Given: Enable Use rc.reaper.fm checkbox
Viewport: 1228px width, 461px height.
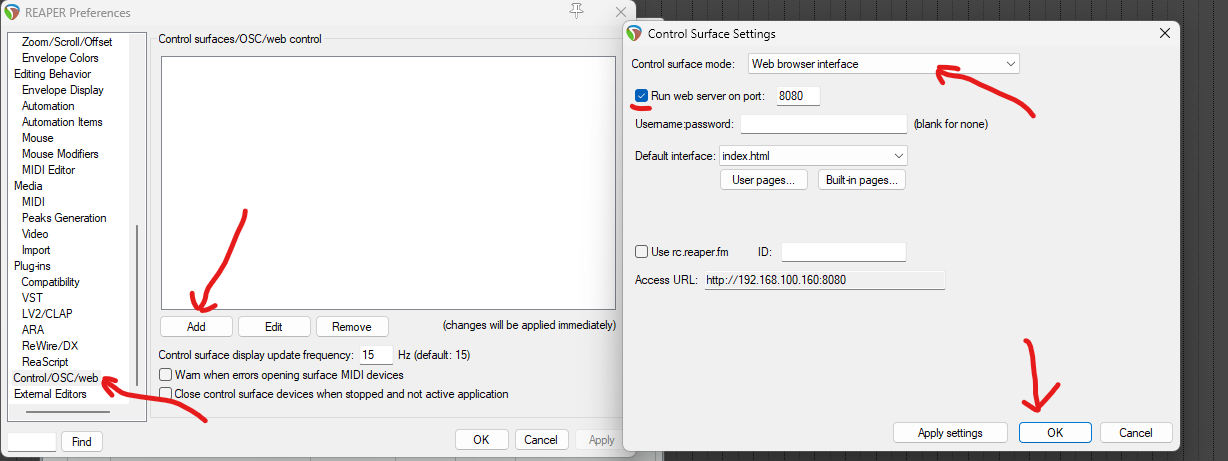Looking at the screenshot, I should coord(642,252).
